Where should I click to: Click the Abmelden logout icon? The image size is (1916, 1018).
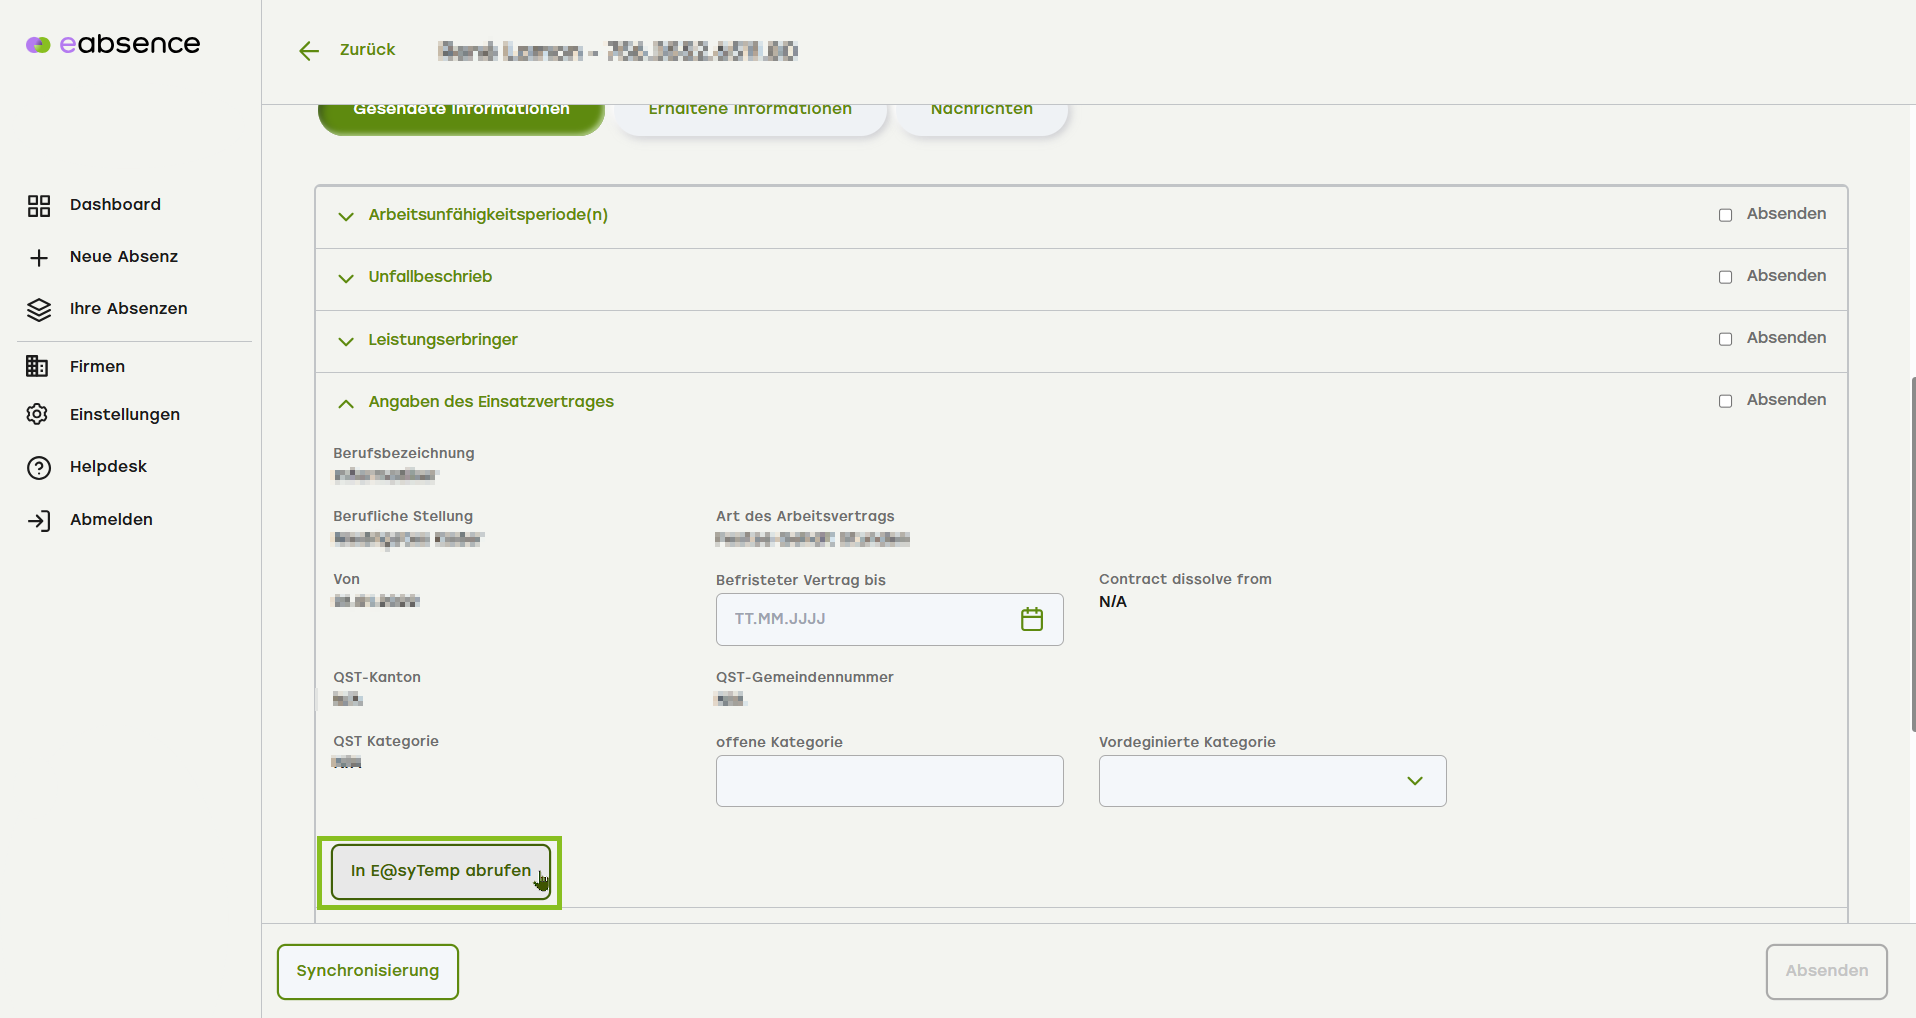coord(39,521)
